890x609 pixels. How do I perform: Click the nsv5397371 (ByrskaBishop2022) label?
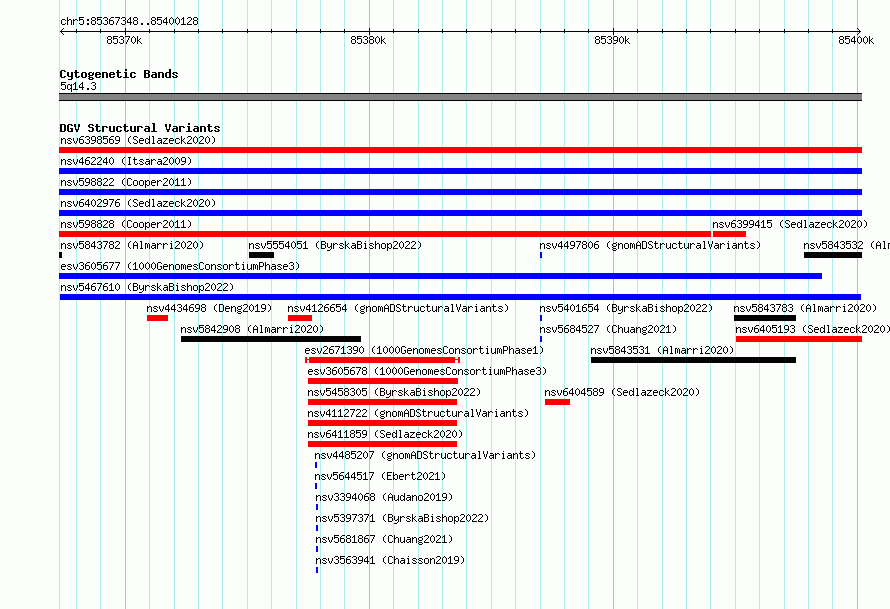[x=402, y=518]
